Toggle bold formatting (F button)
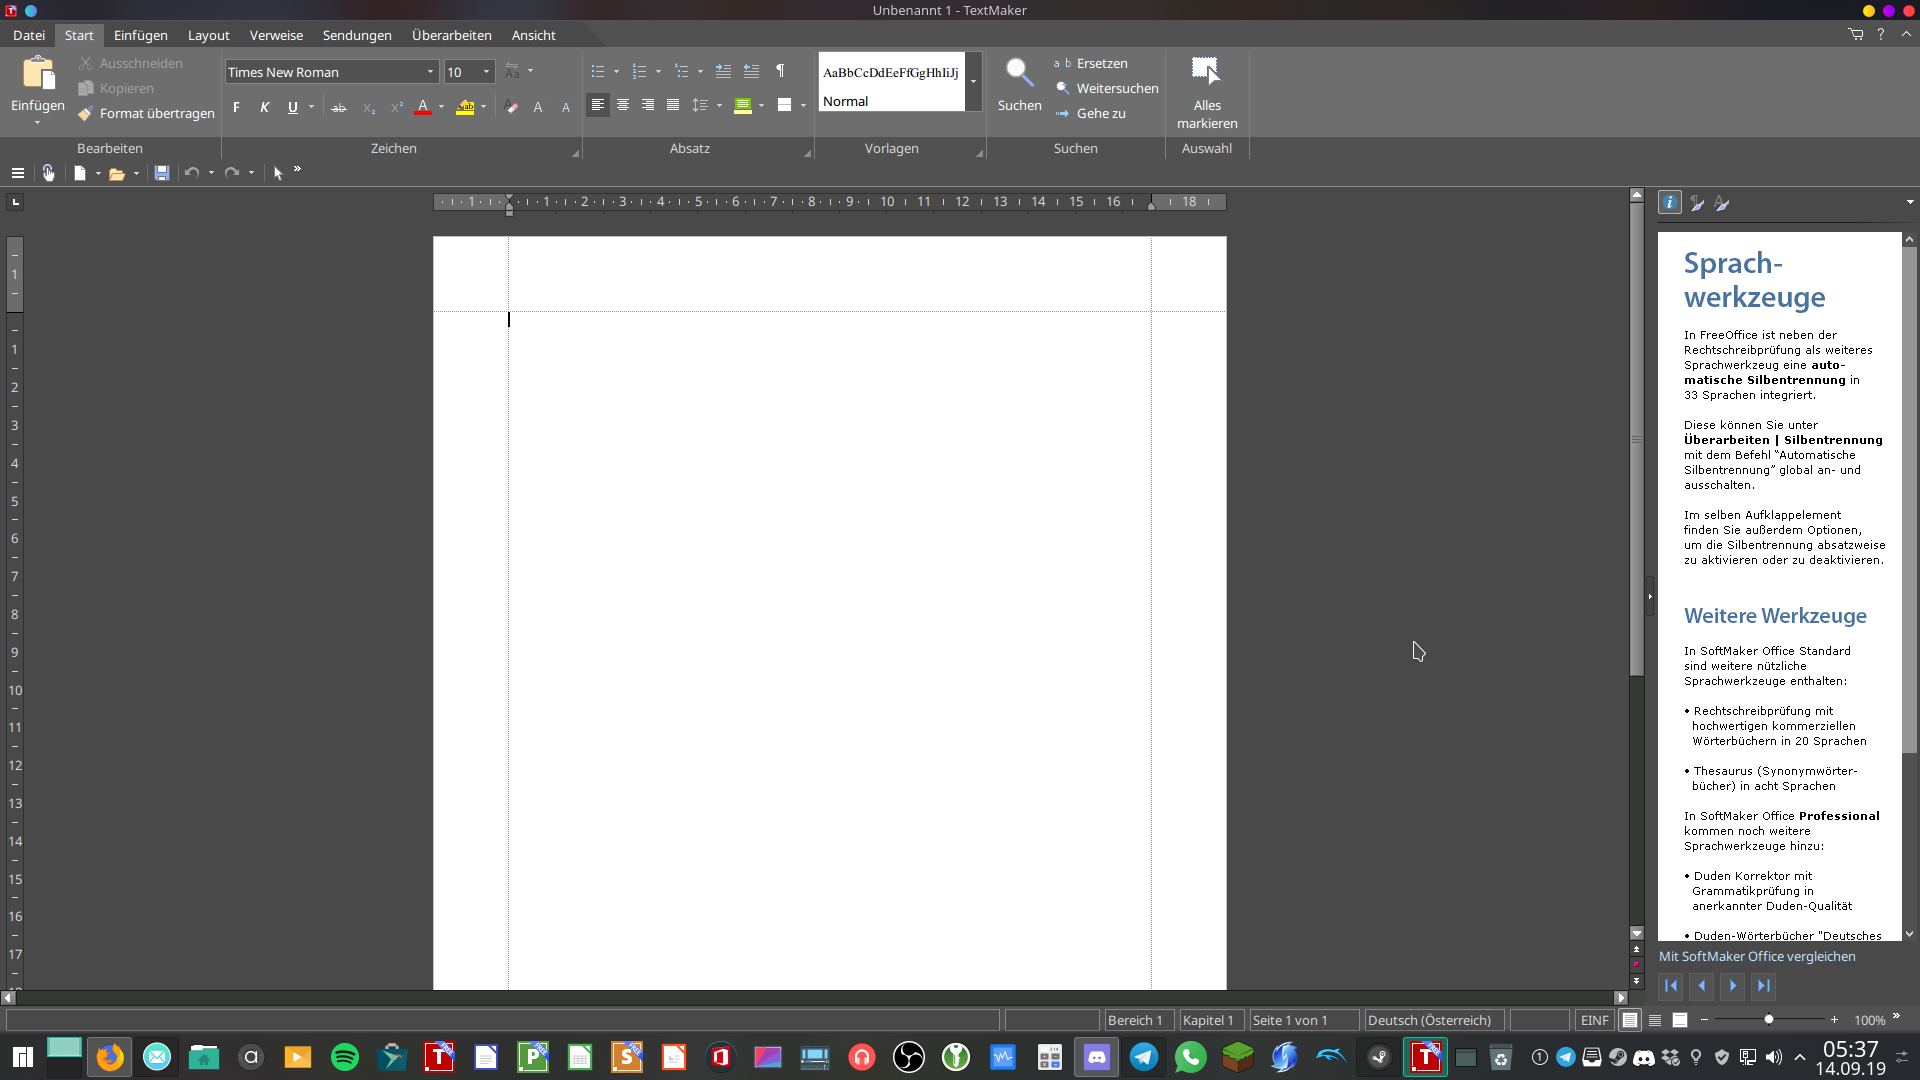The width and height of the screenshot is (1920, 1080). (236, 107)
